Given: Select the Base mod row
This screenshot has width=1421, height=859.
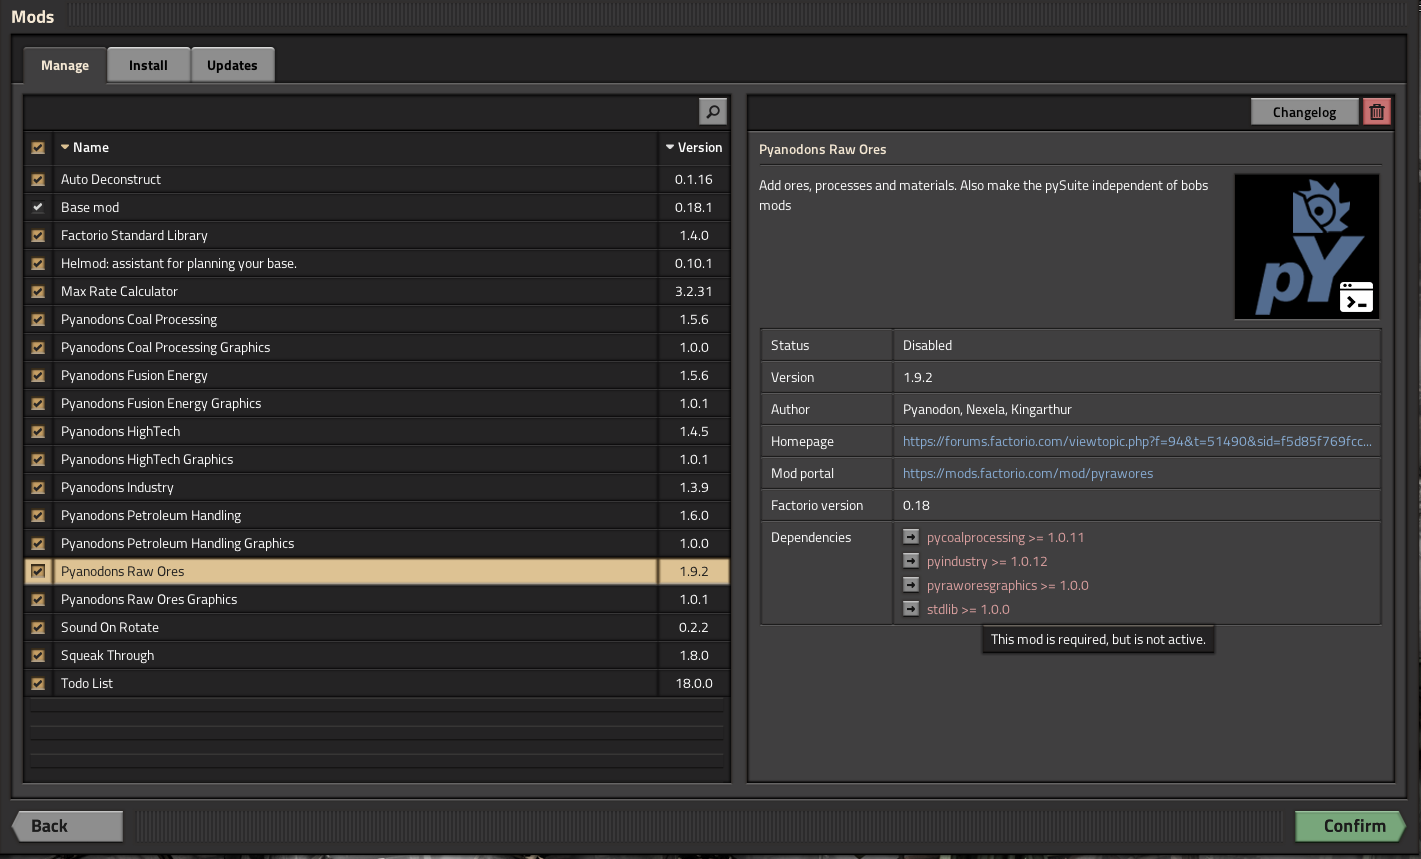Looking at the screenshot, I should coord(377,207).
